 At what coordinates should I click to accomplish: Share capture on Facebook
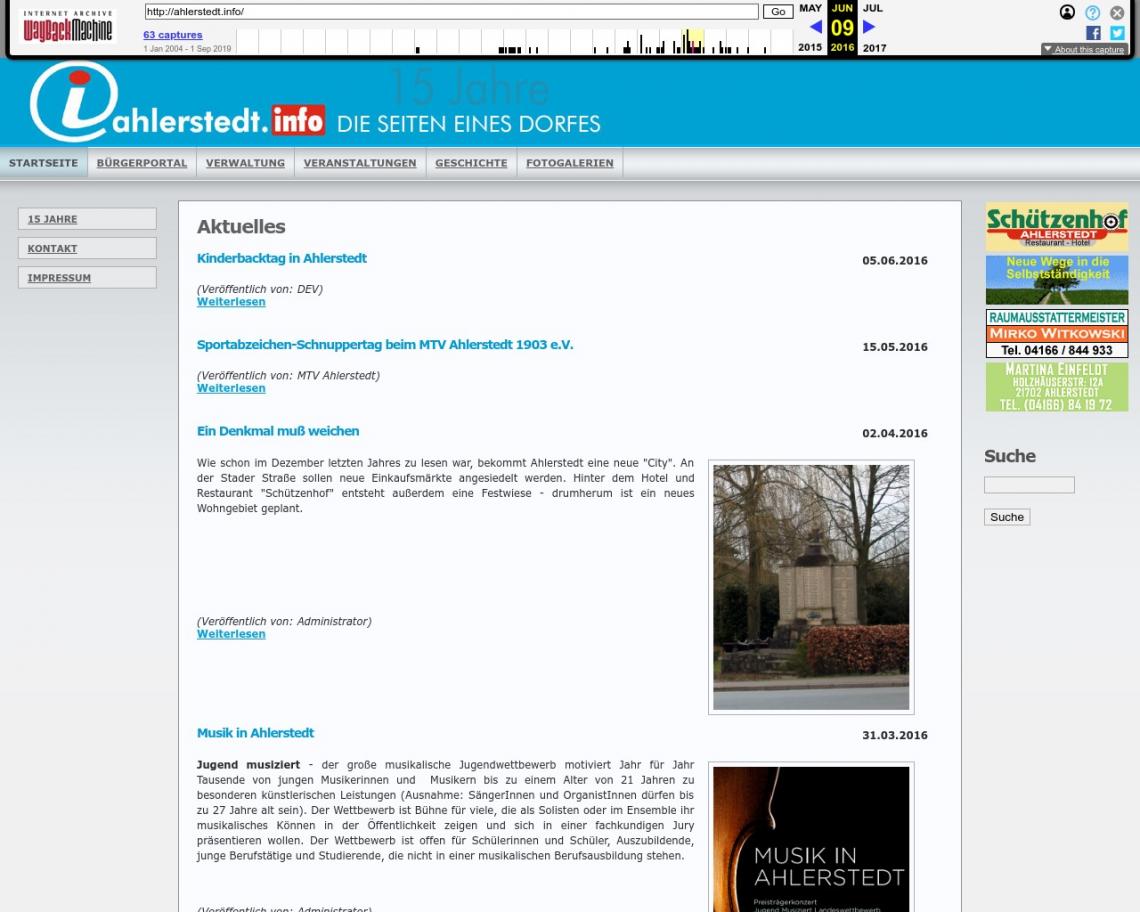[x=1093, y=33]
